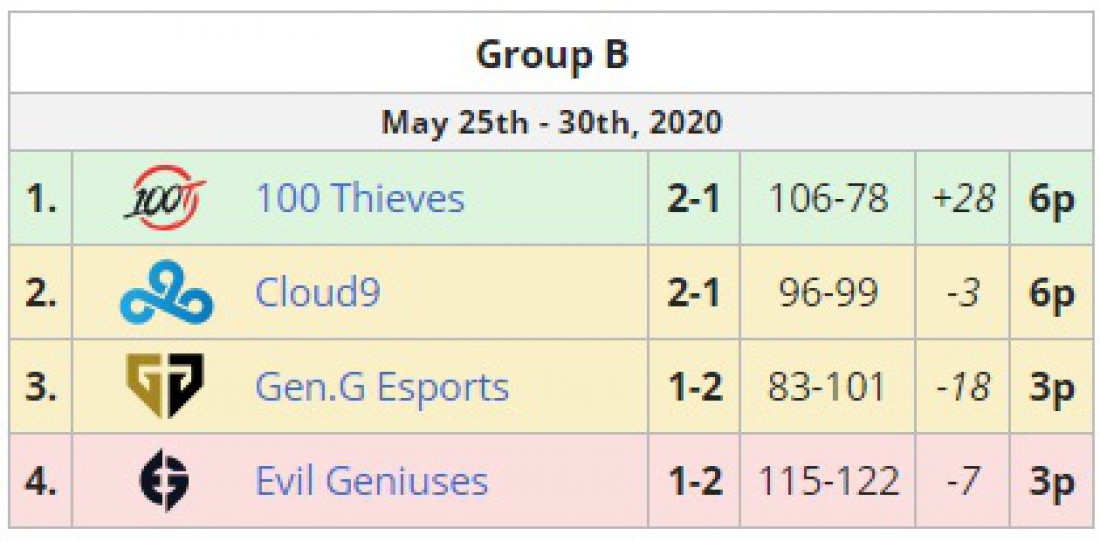1100x542 pixels.
Task: Click 100 Thieves 6p points cell
Action: coord(1052,198)
